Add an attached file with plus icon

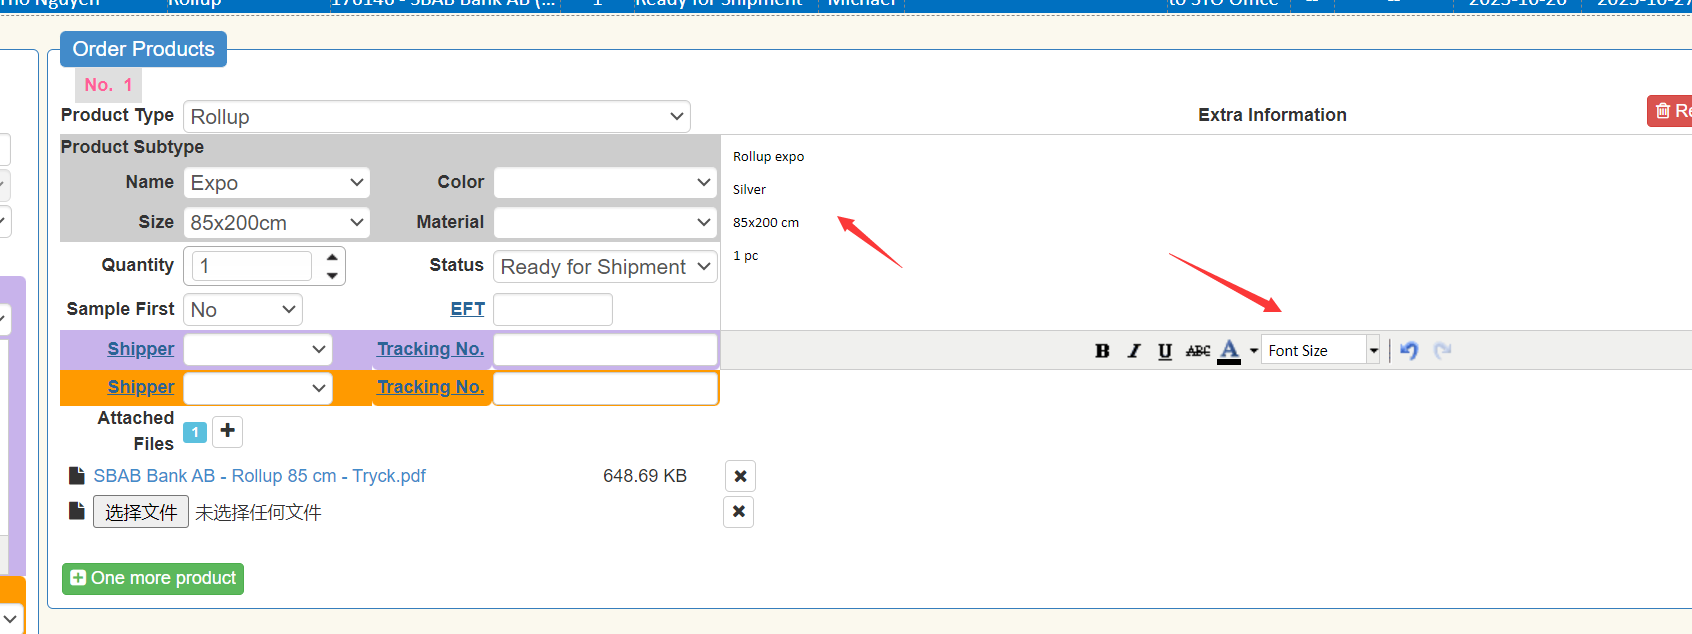click(x=228, y=431)
